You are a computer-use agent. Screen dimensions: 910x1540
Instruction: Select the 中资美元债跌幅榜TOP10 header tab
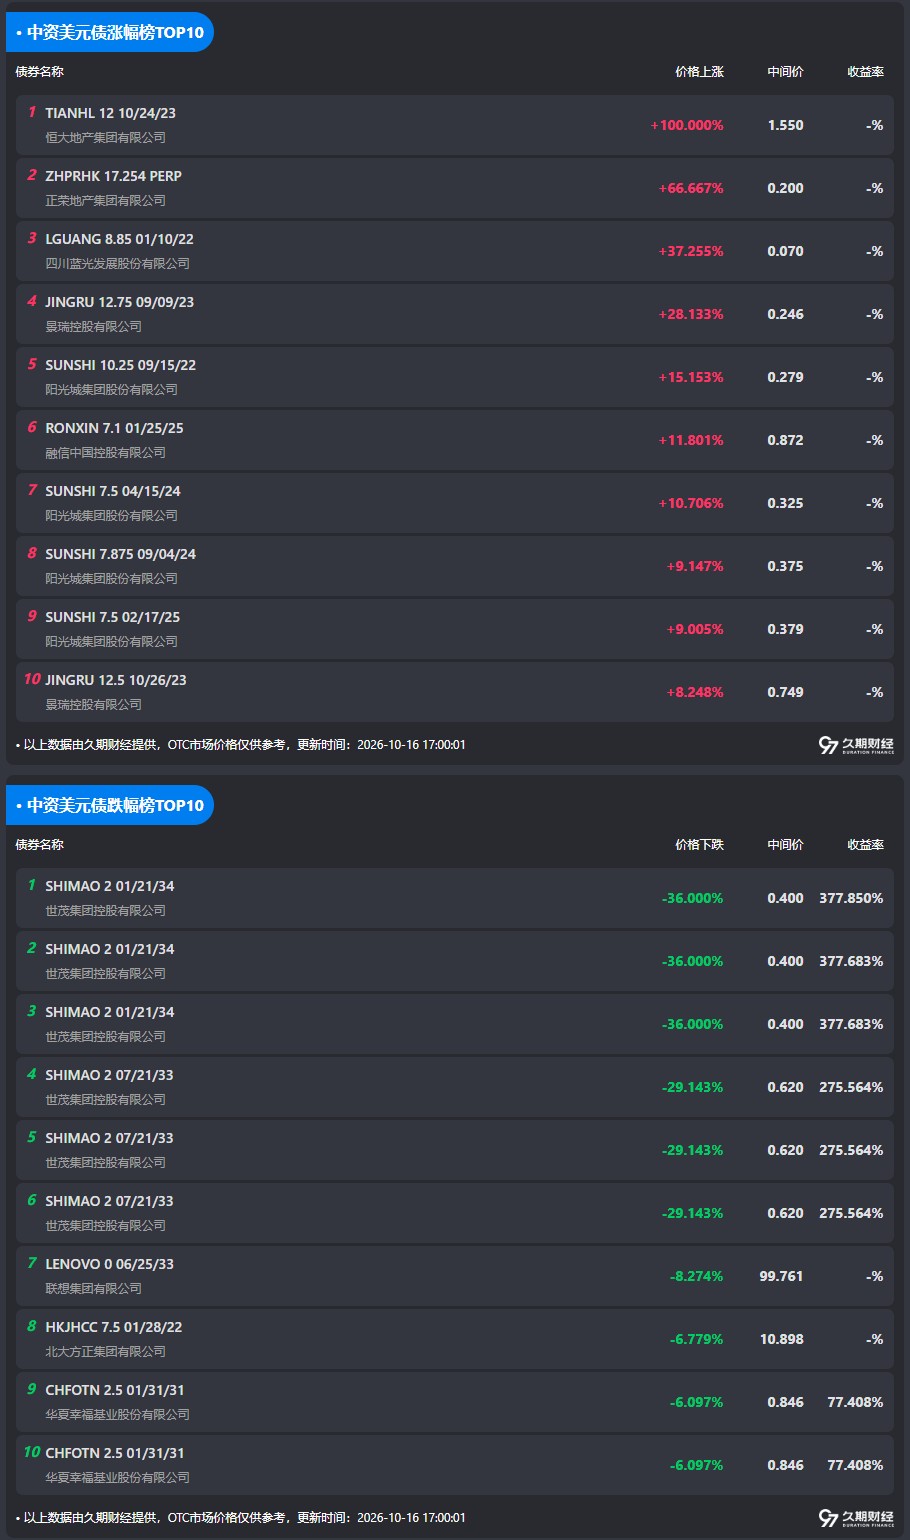(x=110, y=805)
